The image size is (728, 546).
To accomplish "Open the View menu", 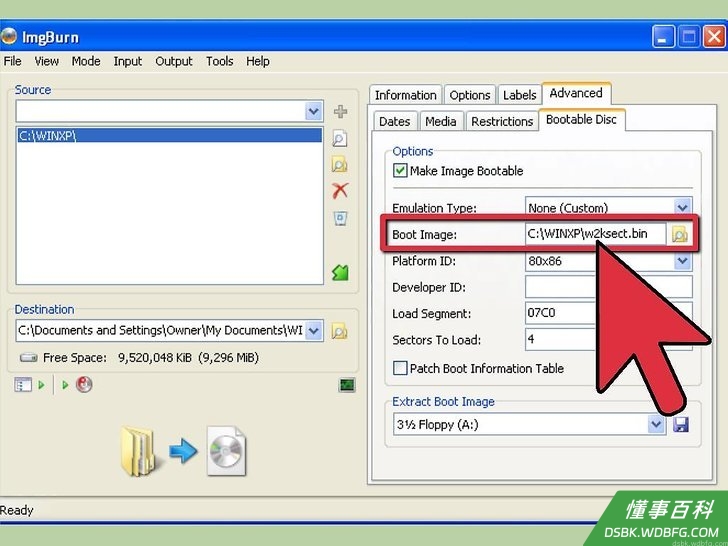I will [46, 61].
